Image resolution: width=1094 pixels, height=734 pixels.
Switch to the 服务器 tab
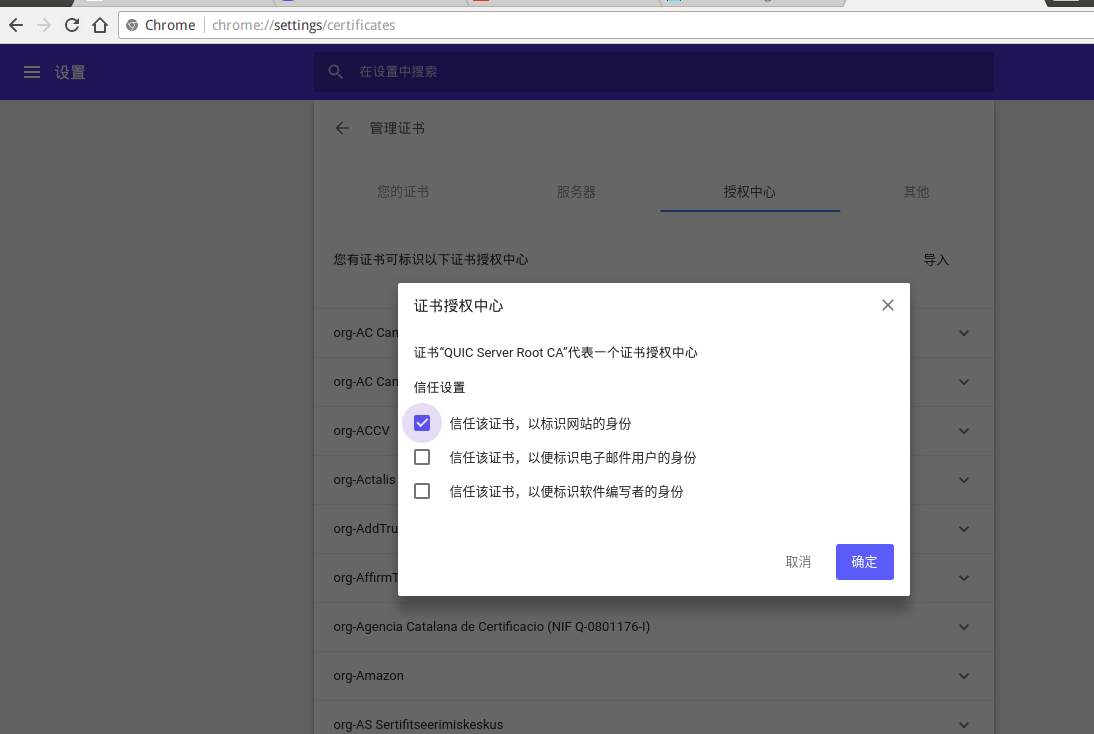point(576,192)
